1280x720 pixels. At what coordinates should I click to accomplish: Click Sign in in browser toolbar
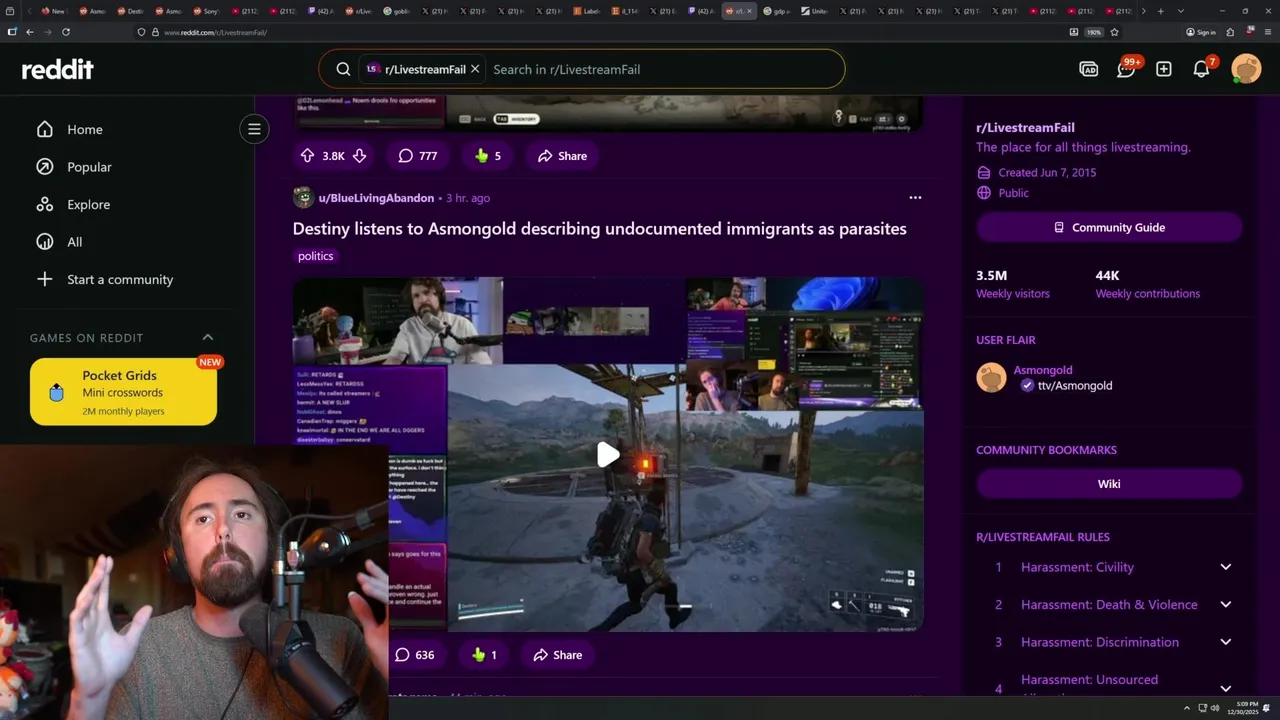coord(1201,32)
